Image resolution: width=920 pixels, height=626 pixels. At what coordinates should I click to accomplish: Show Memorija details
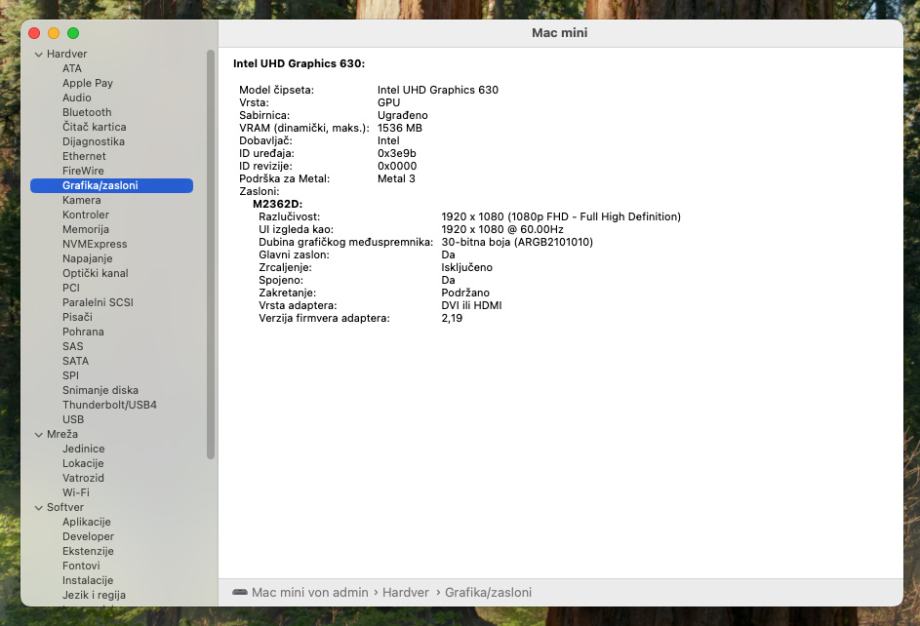click(x=86, y=229)
